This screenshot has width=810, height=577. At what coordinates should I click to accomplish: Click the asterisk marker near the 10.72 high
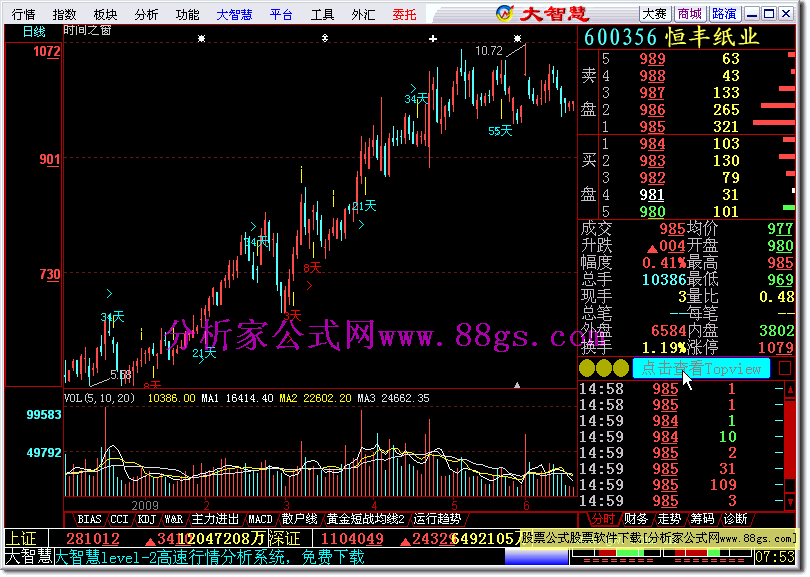pos(517,39)
